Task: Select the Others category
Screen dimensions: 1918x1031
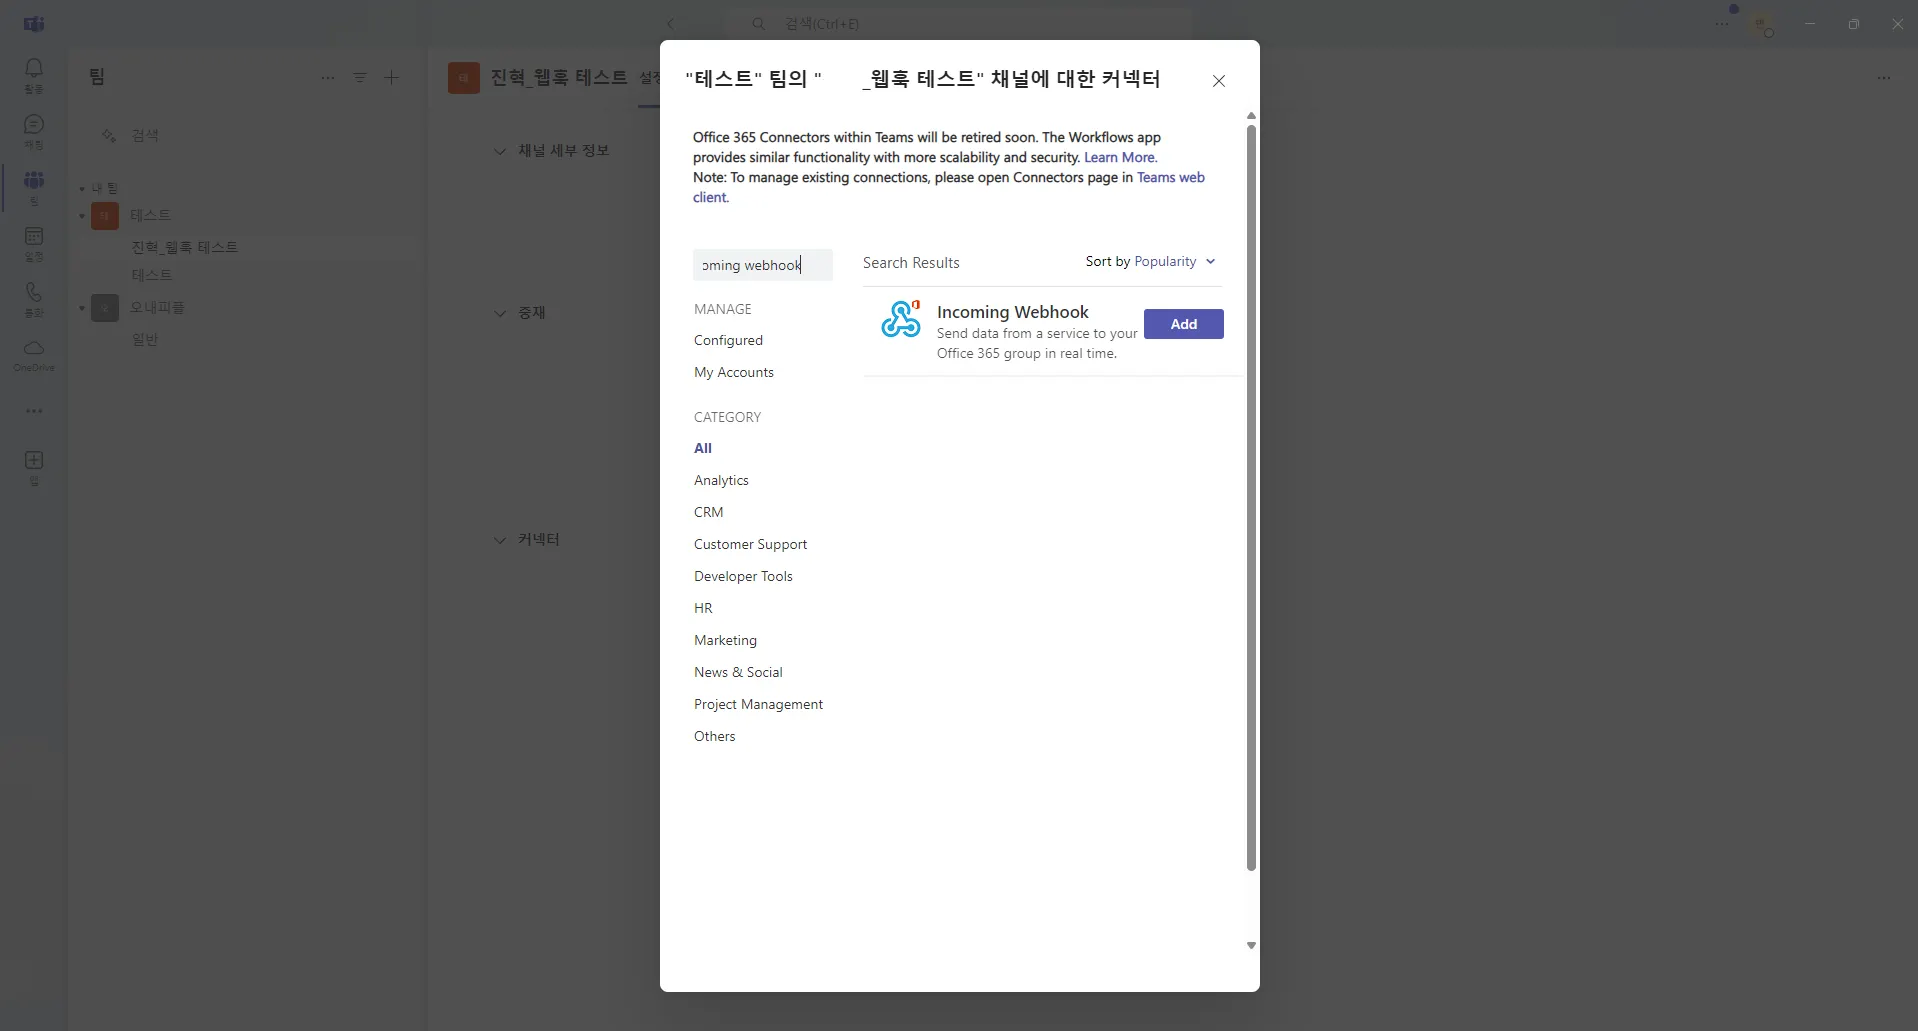Action: point(714,737)
